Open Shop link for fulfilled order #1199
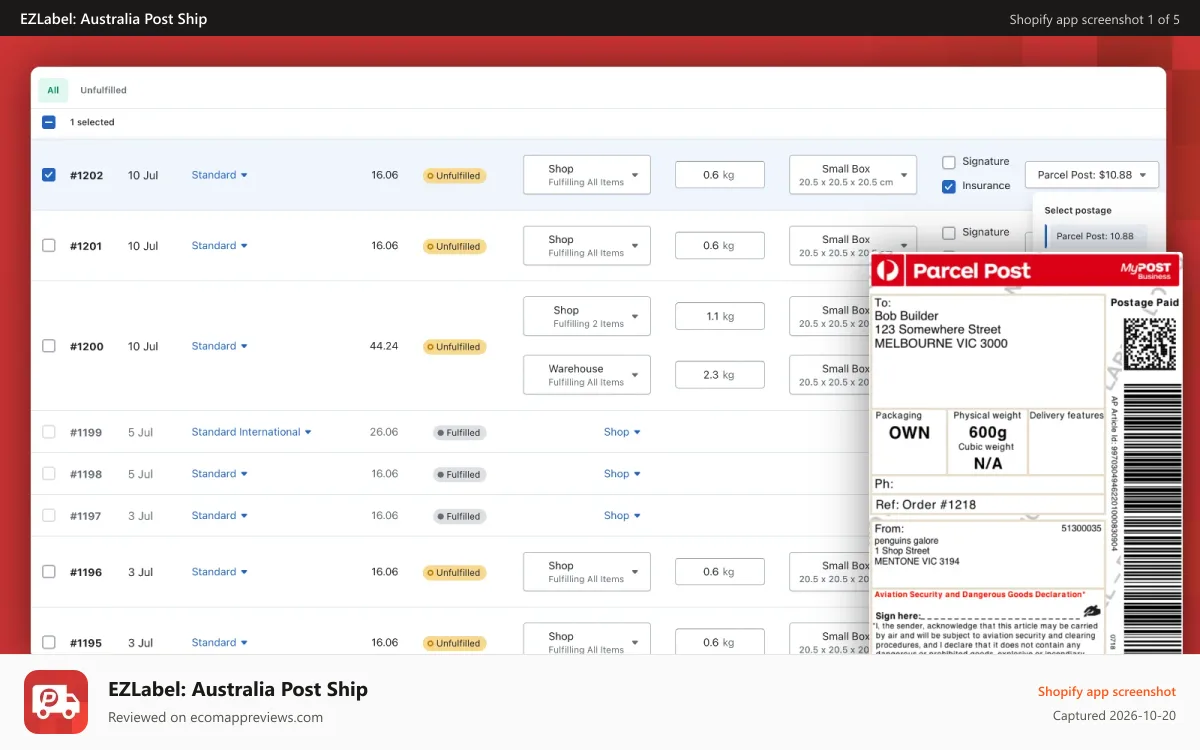1200x750 pixels. click(x=622, y=432)
